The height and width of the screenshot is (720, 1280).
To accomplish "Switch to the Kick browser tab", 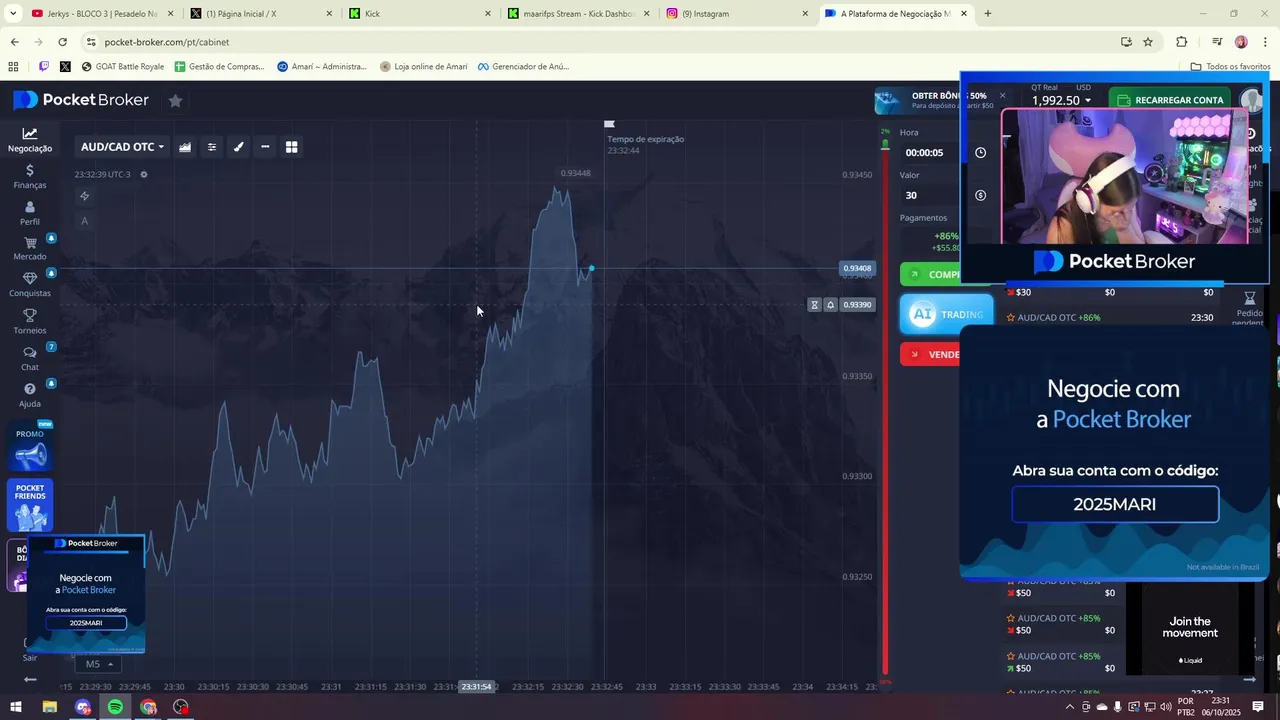I will pyautogui.click(x=418, y=14).
